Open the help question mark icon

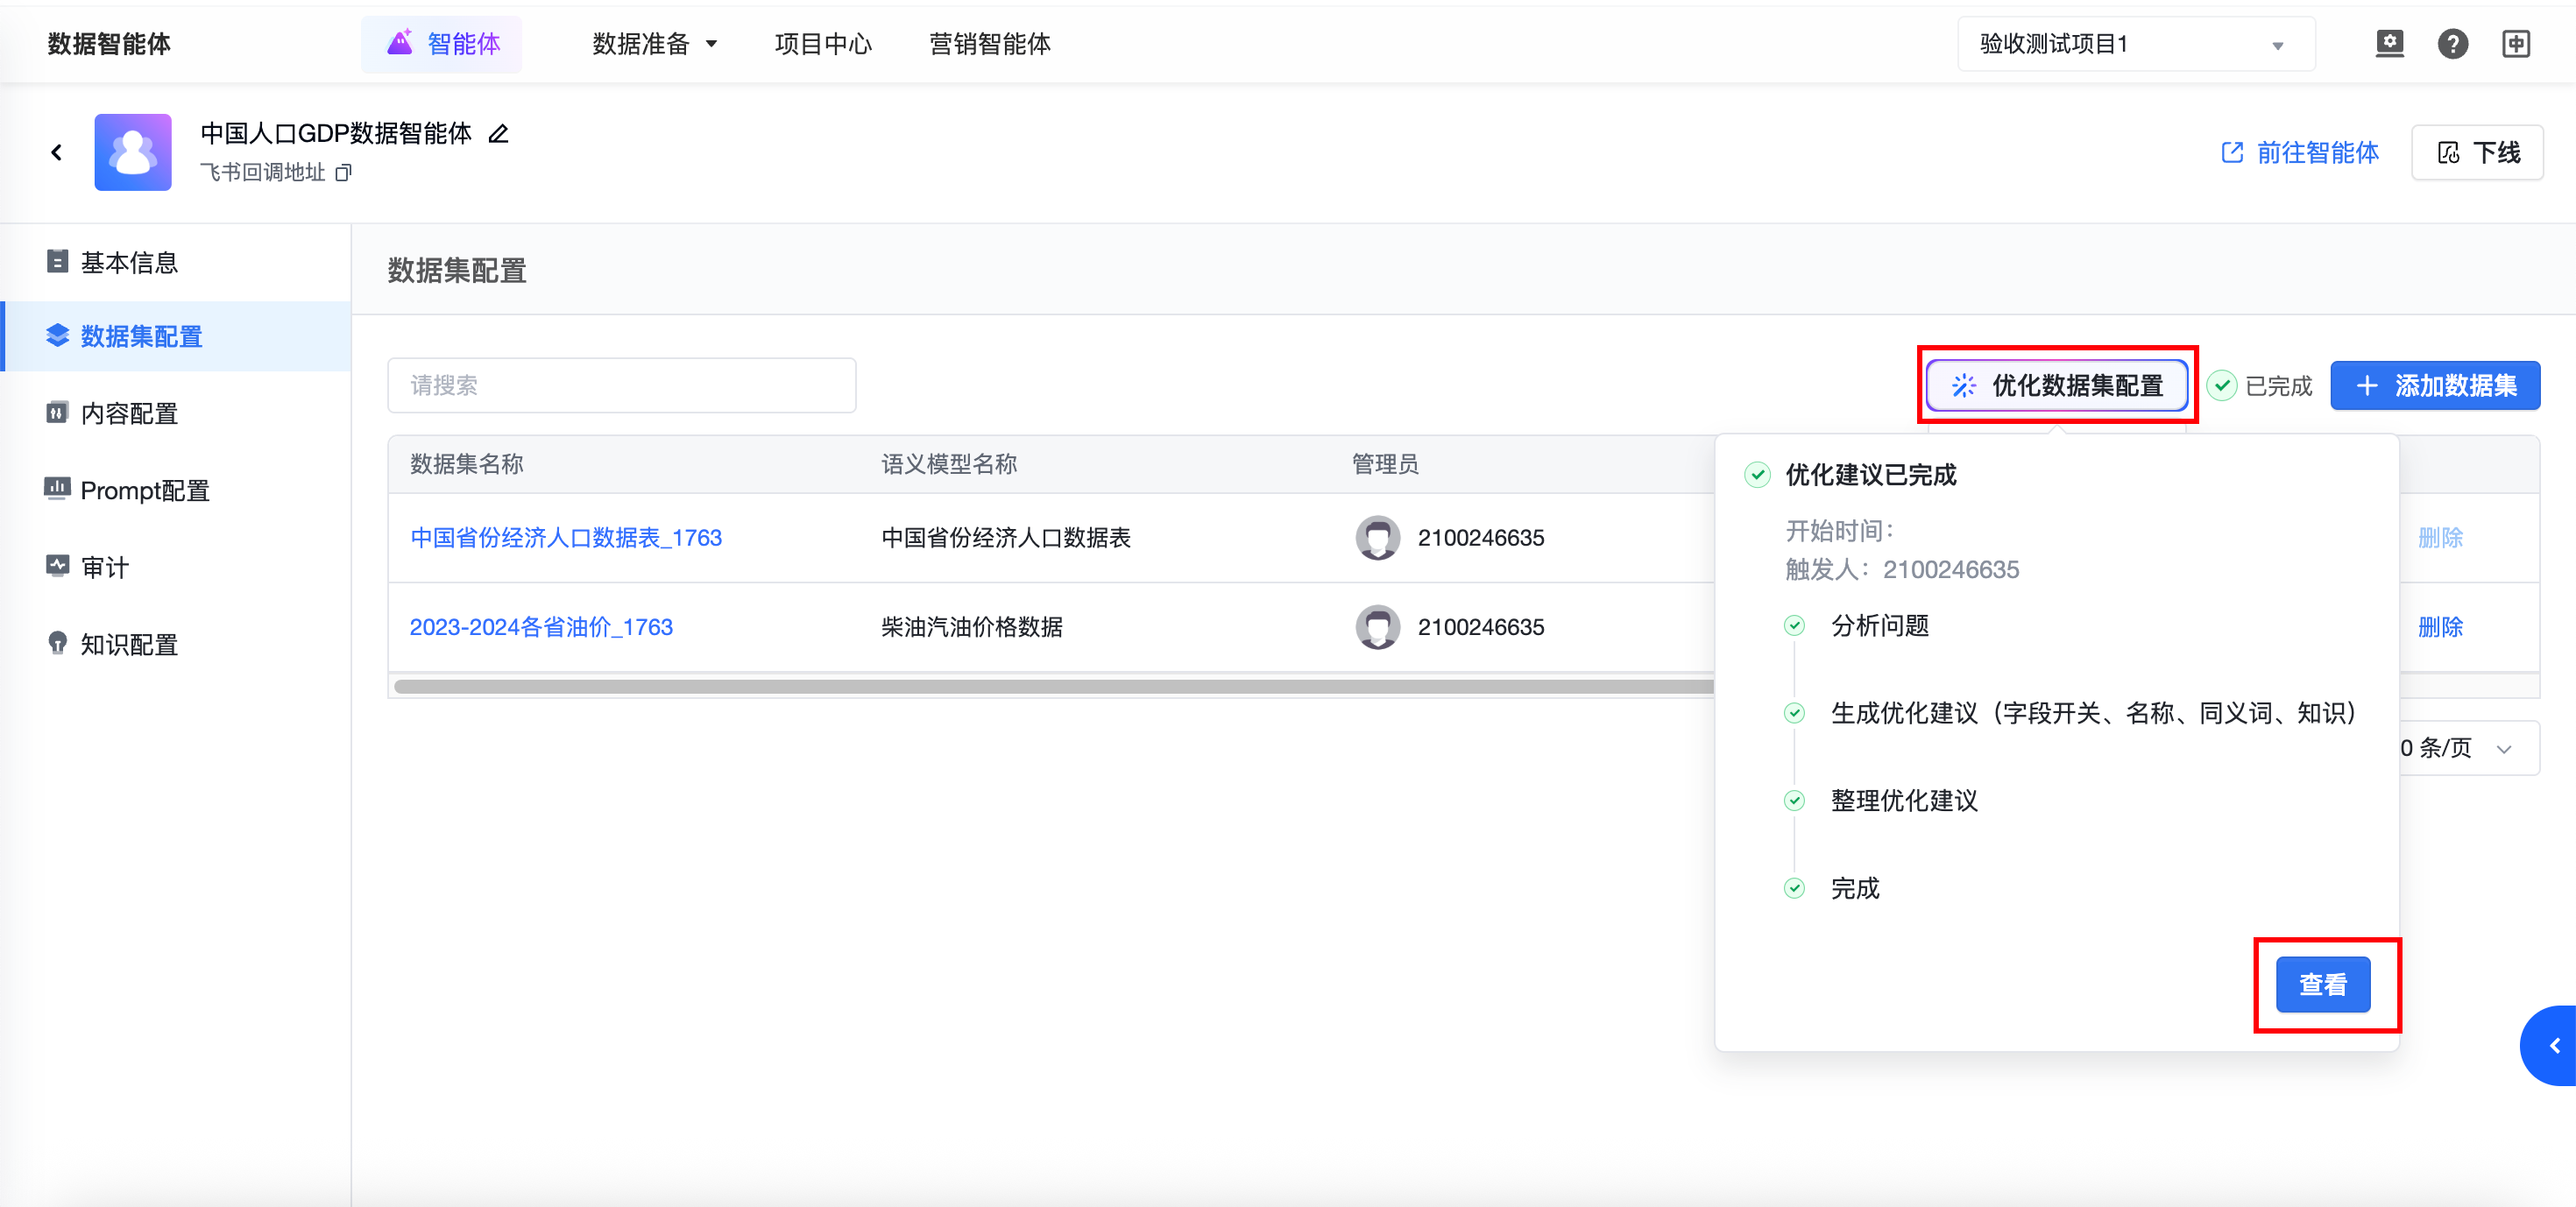2452,44
